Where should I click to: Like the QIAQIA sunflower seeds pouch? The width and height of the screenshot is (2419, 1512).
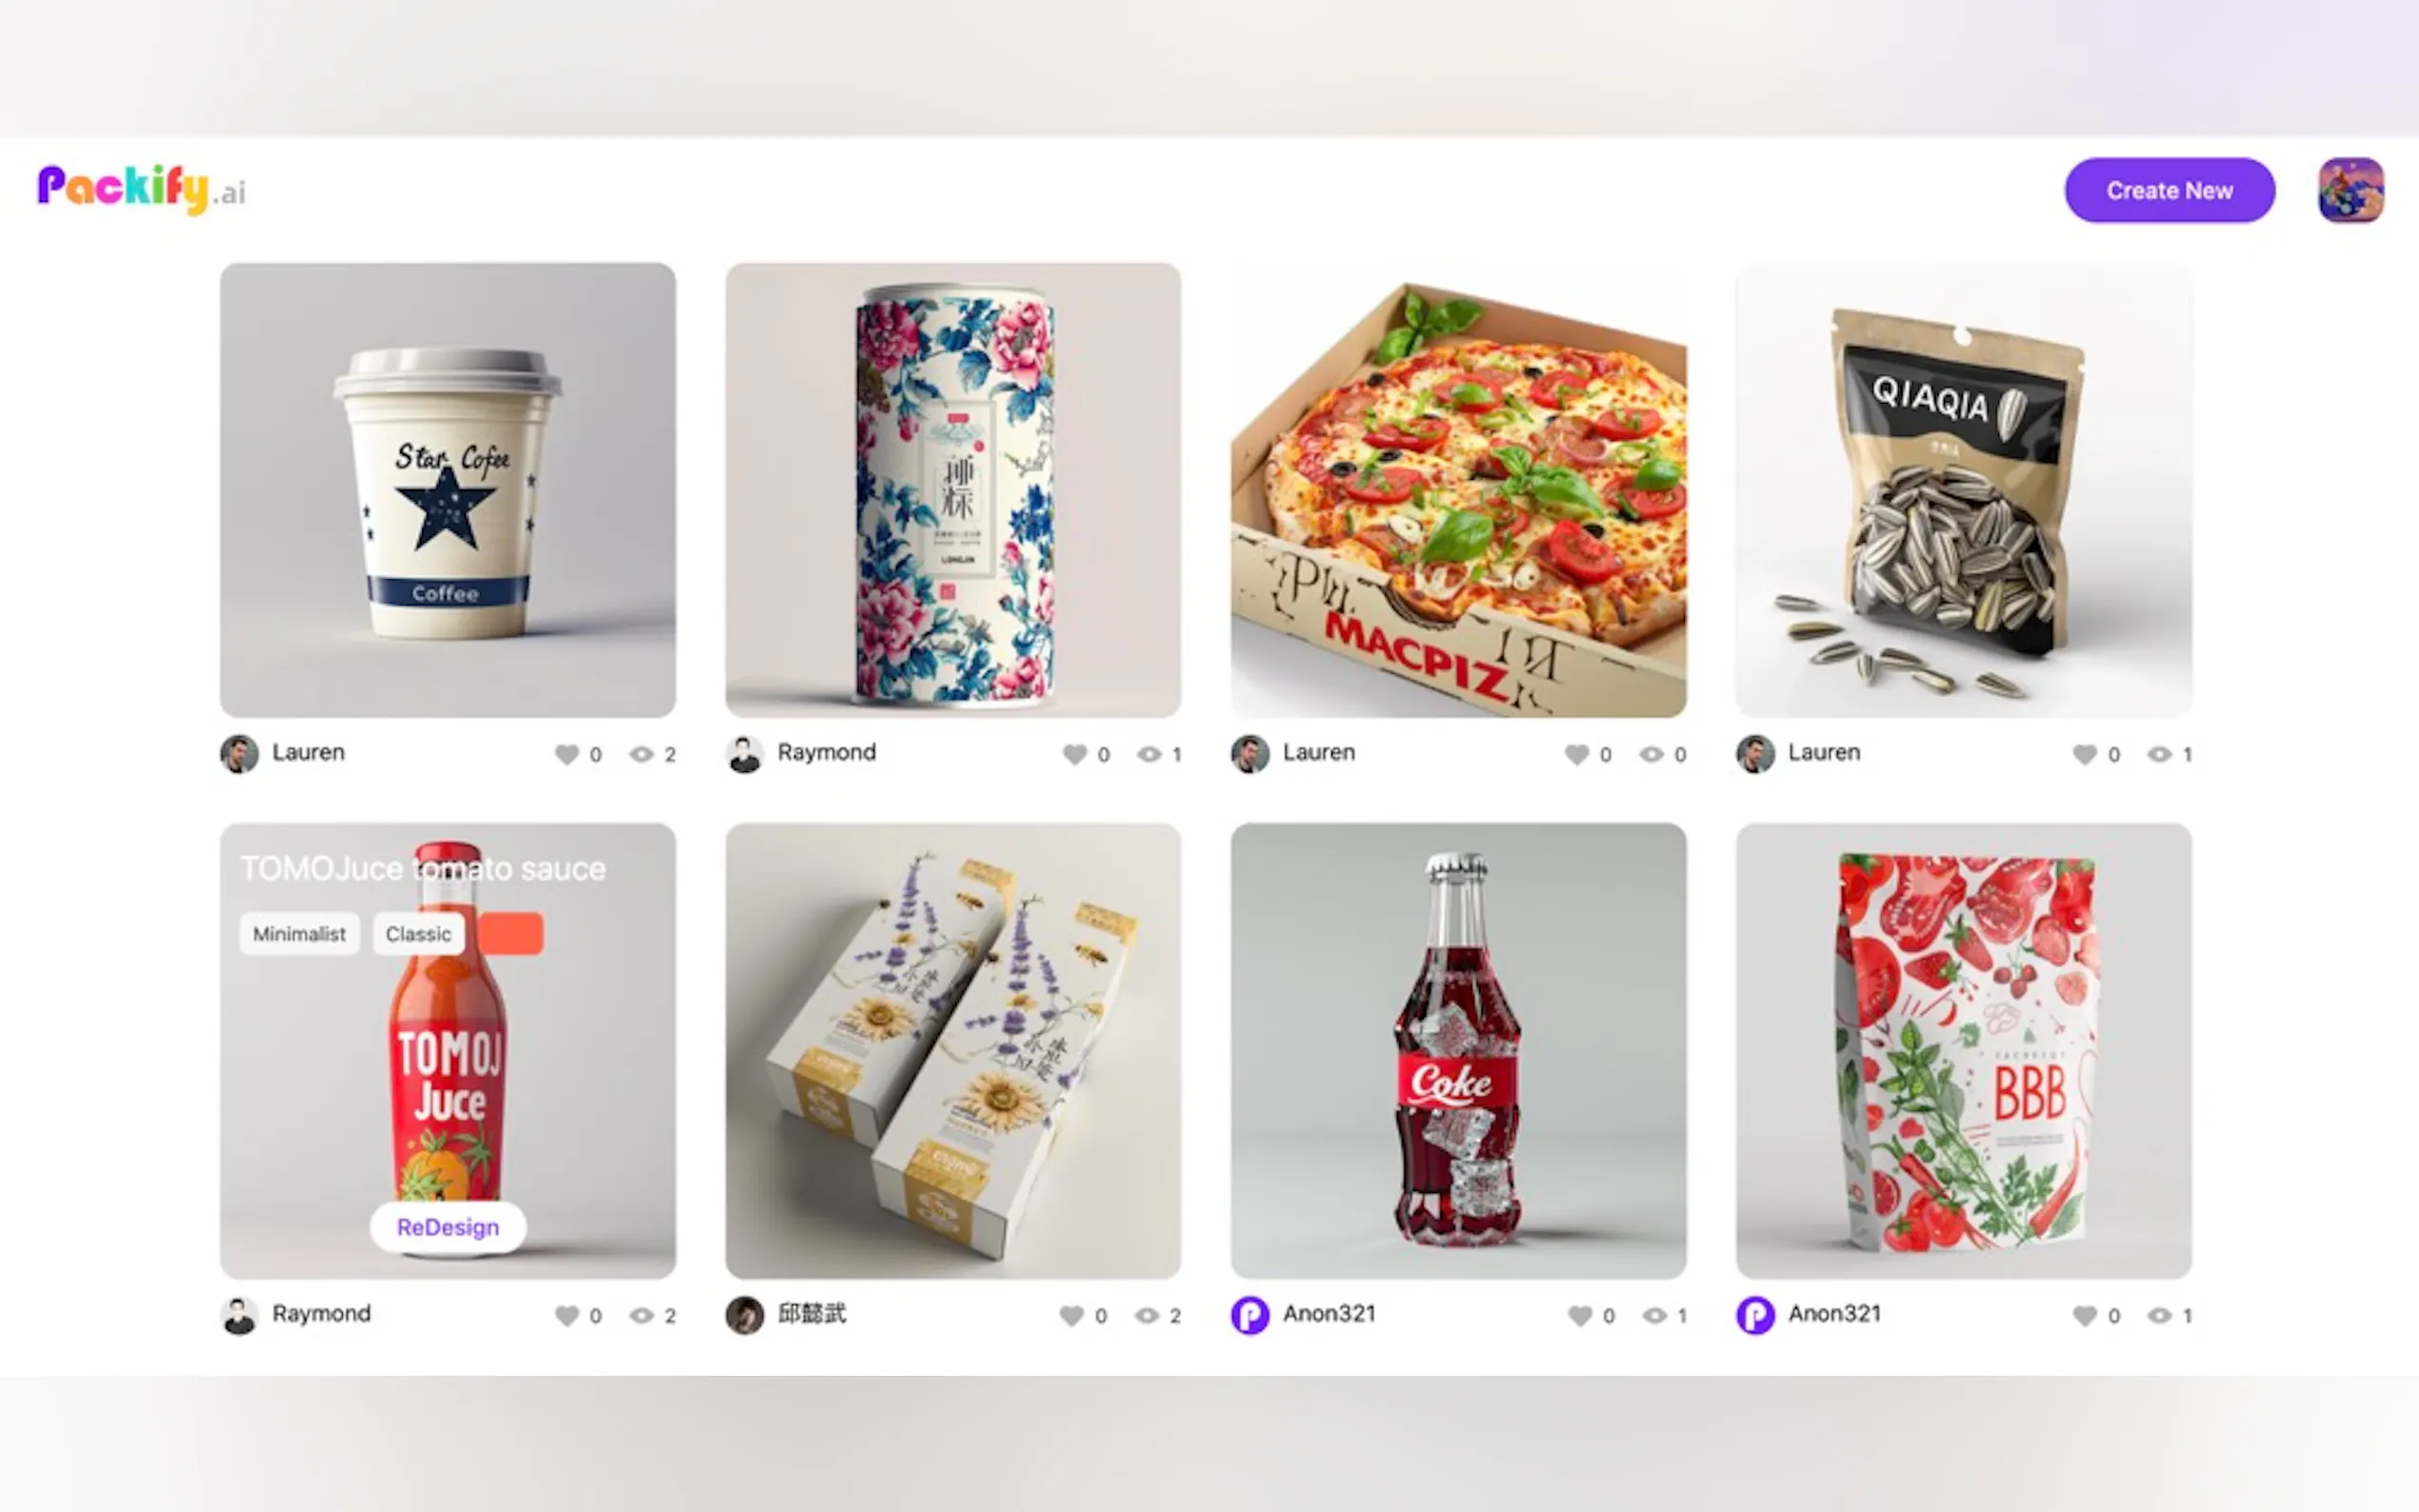point(2084,754)
